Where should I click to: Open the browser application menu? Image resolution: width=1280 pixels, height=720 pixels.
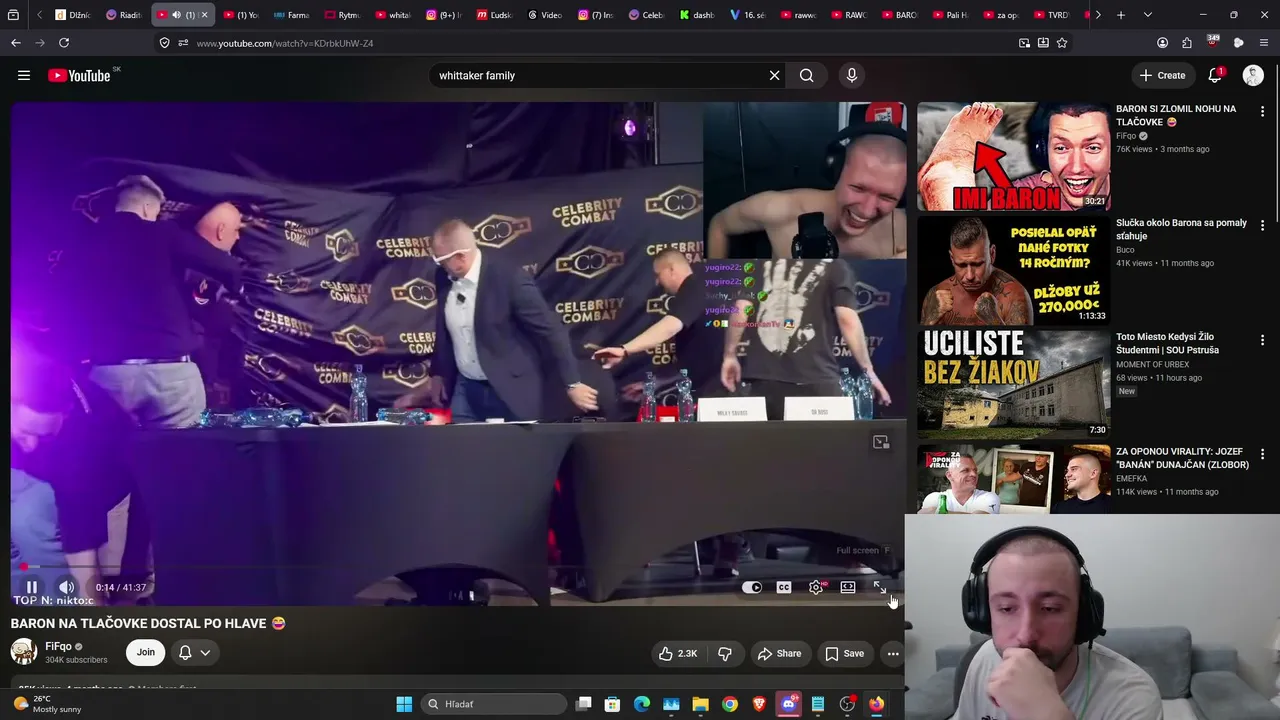tap(1264, 43)
